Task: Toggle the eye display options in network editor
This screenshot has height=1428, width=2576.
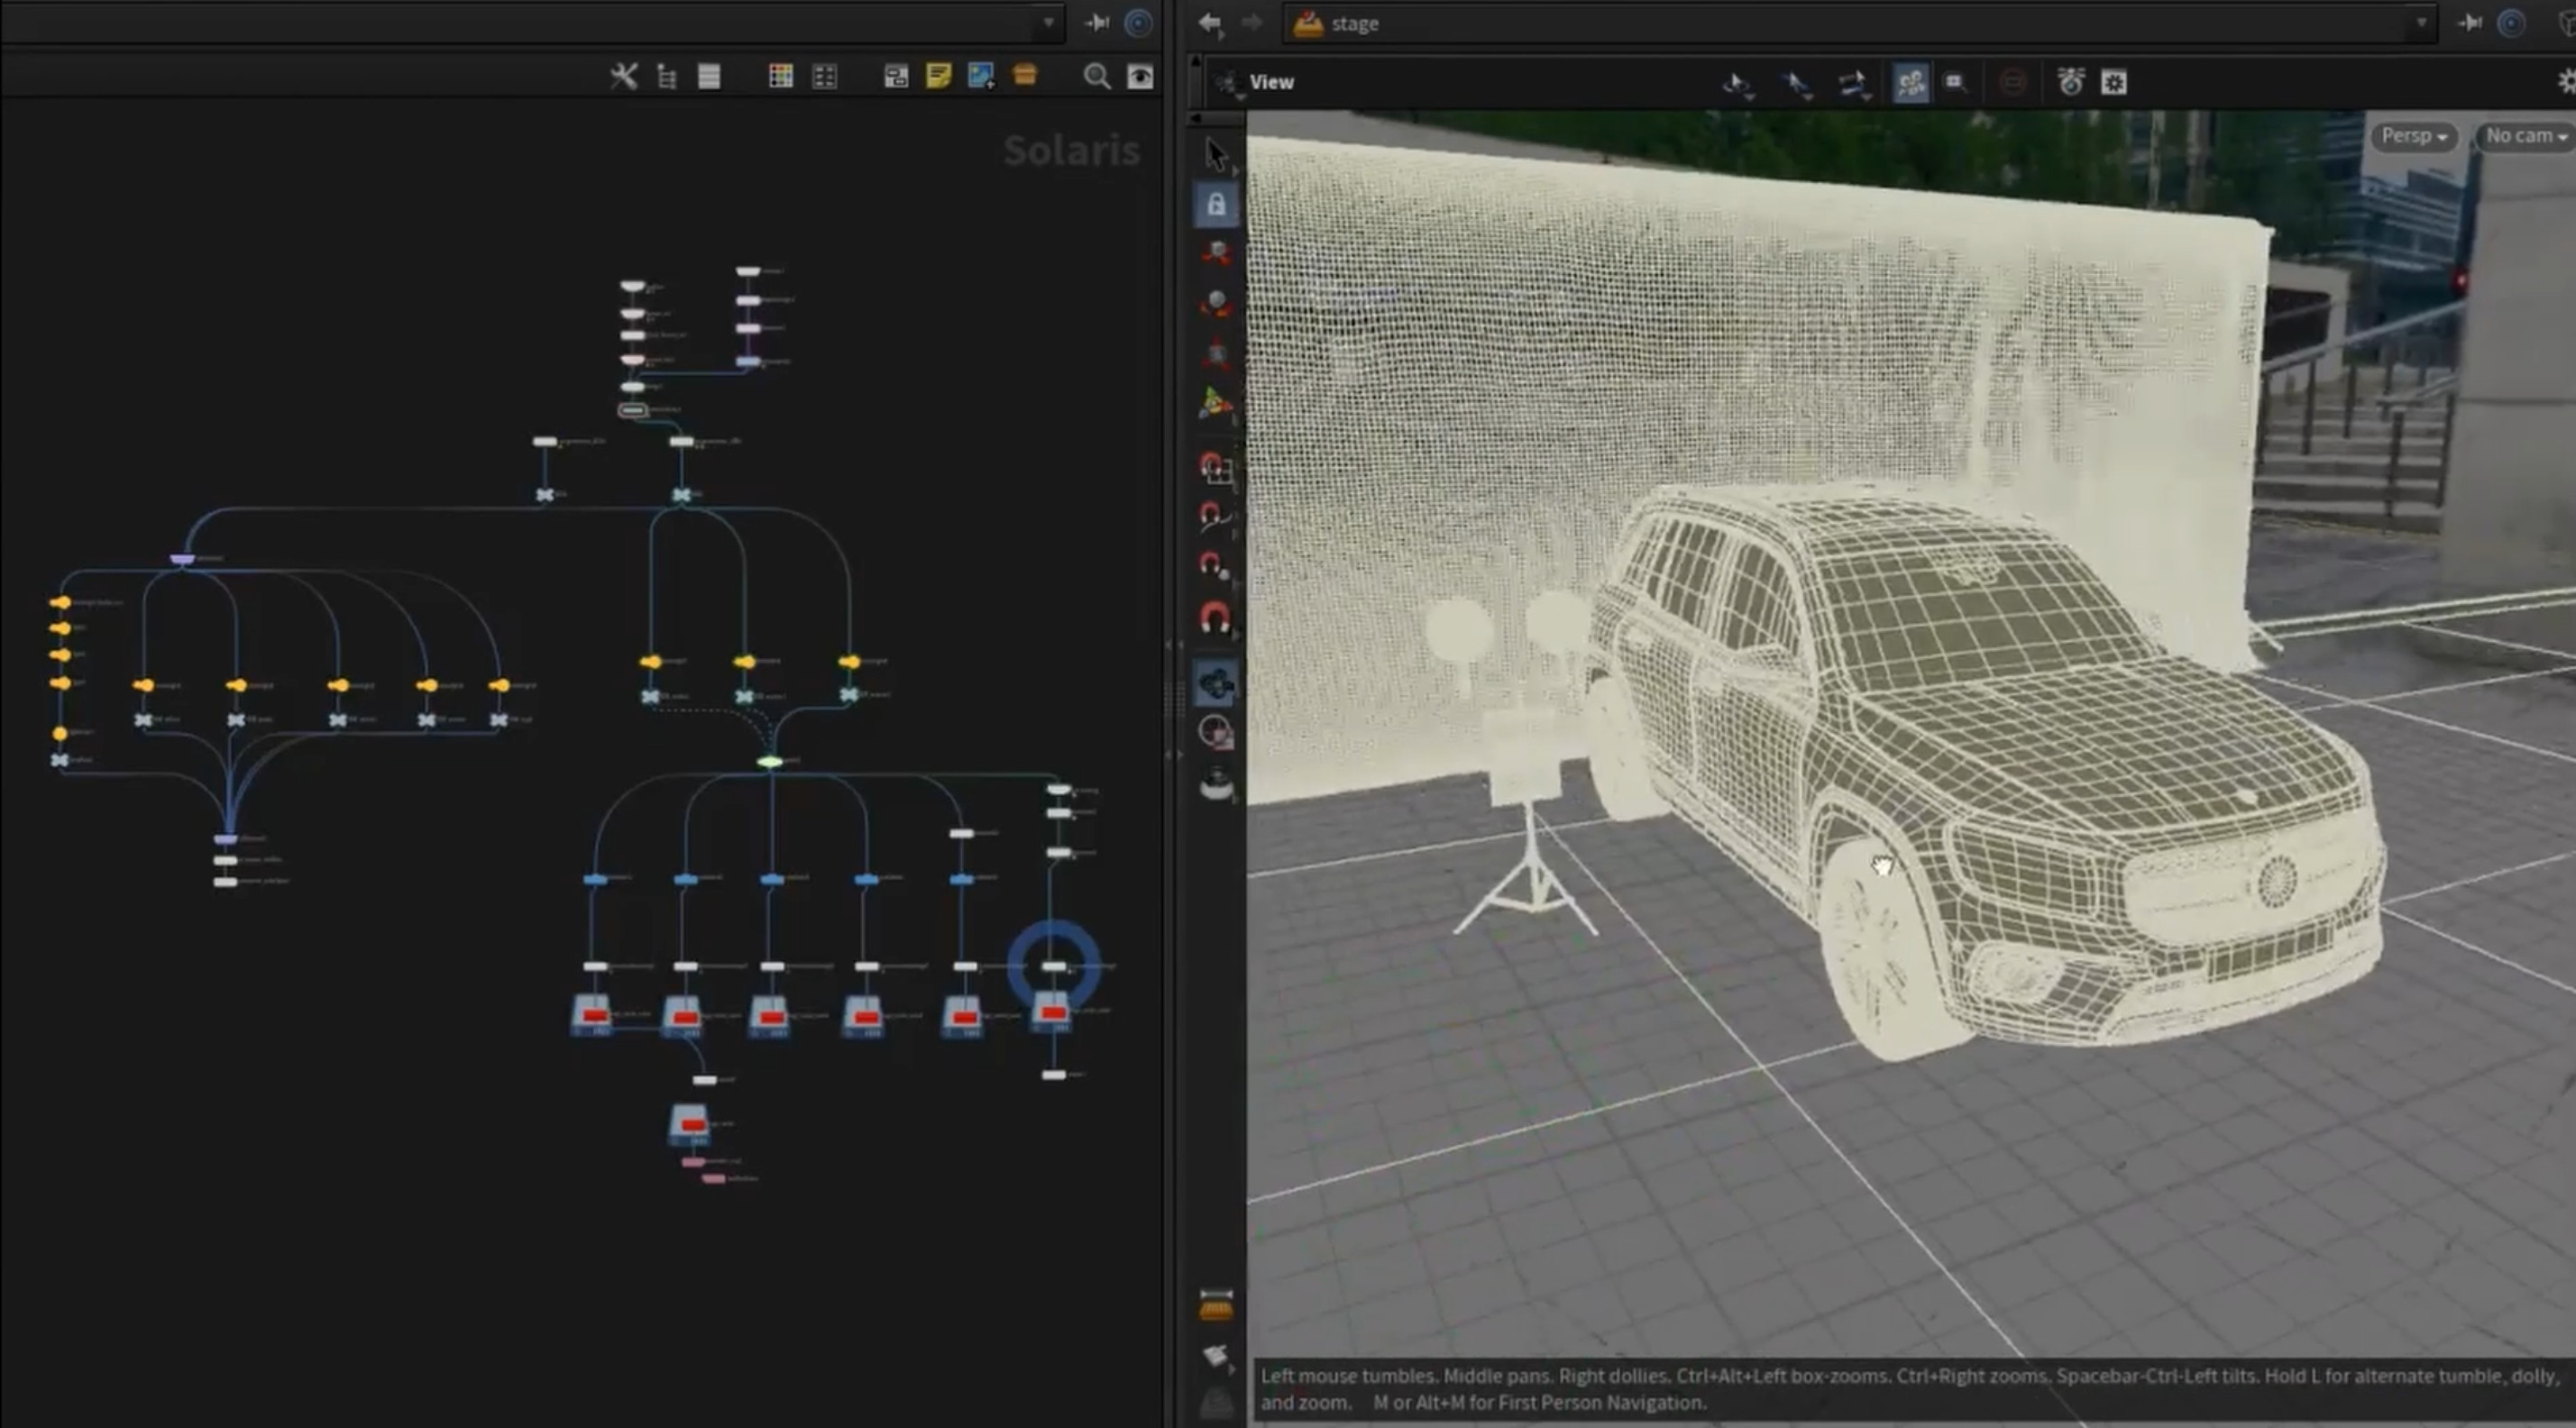Action: [x=1140, y=77]
